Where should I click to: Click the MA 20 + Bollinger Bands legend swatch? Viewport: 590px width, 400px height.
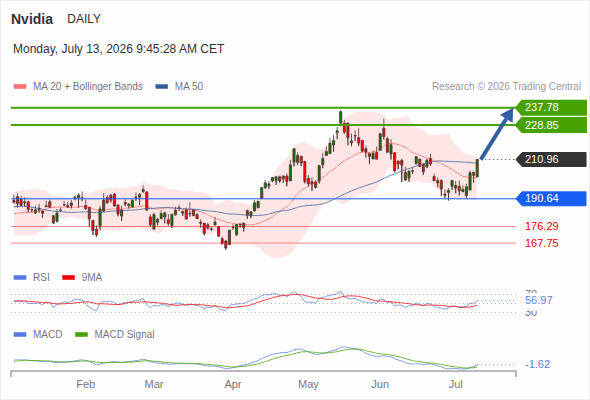pos(20,87)
